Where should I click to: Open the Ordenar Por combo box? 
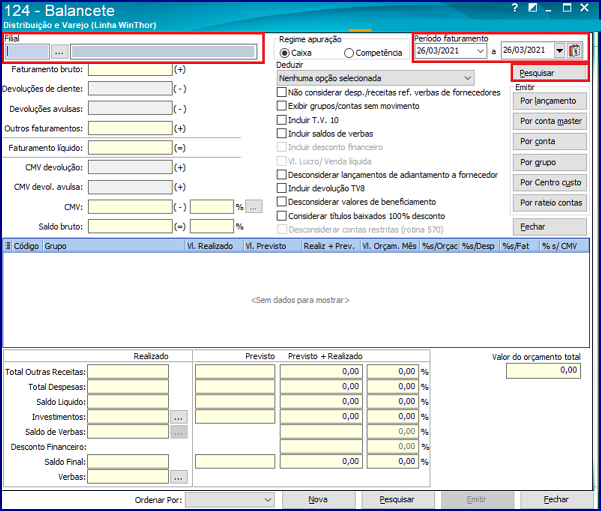229,499
